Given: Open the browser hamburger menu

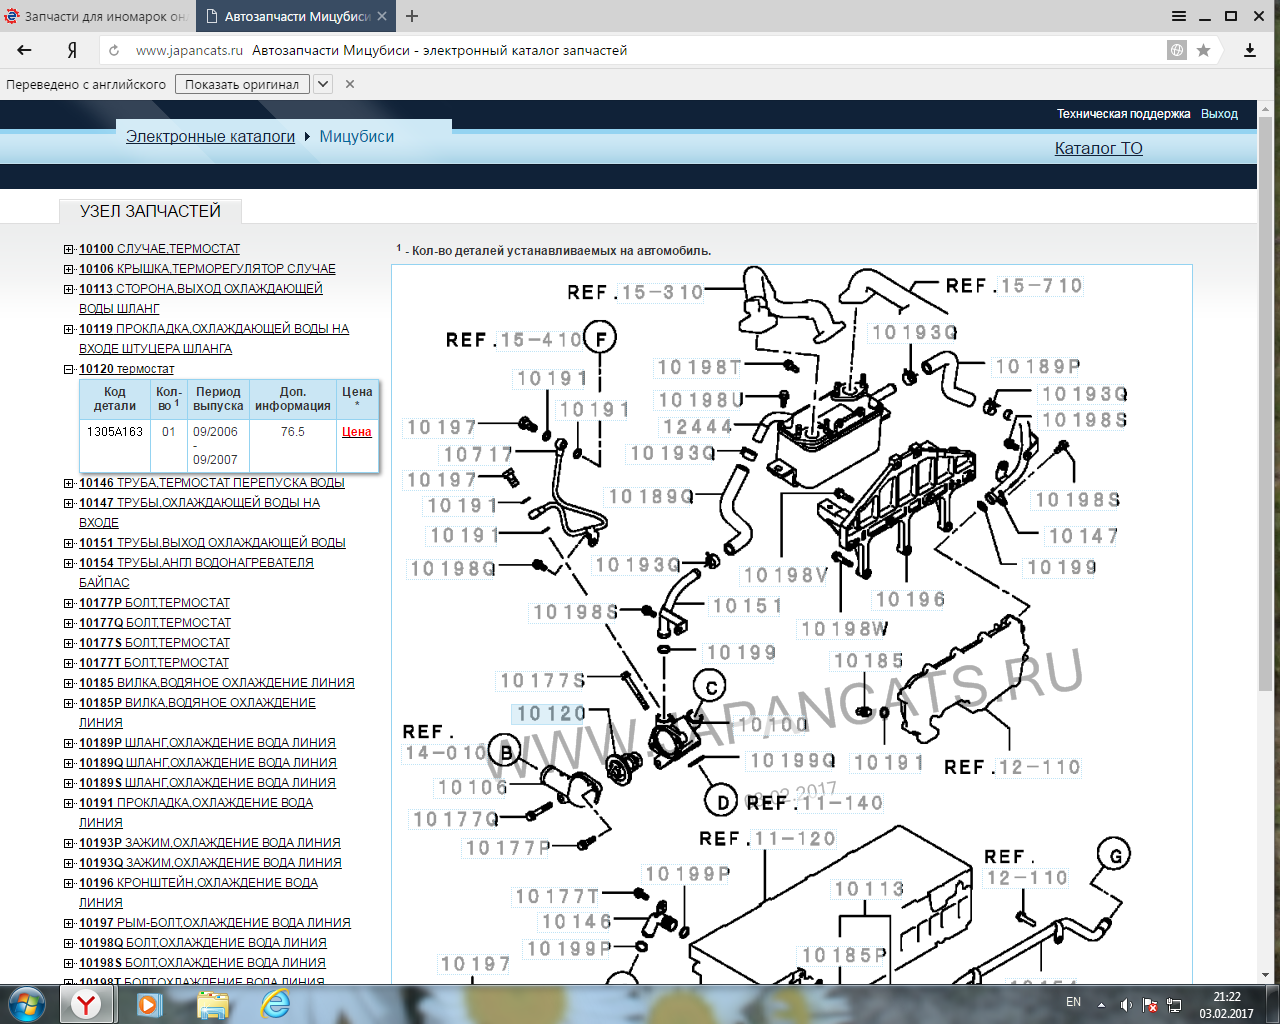Looking at the screenshot, I should point(1179,16).
